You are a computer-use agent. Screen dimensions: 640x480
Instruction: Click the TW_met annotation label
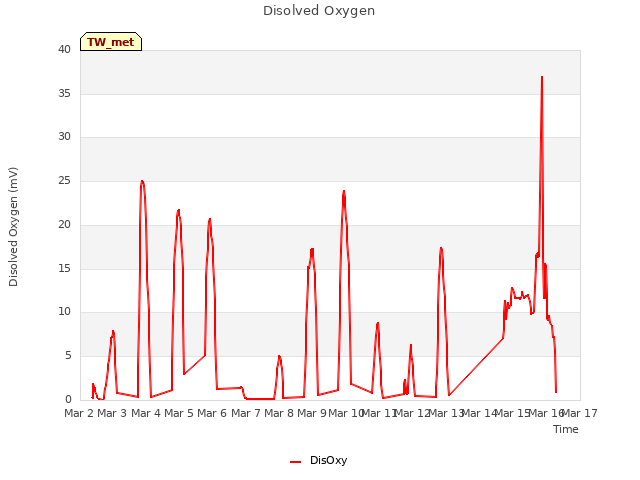111,42
